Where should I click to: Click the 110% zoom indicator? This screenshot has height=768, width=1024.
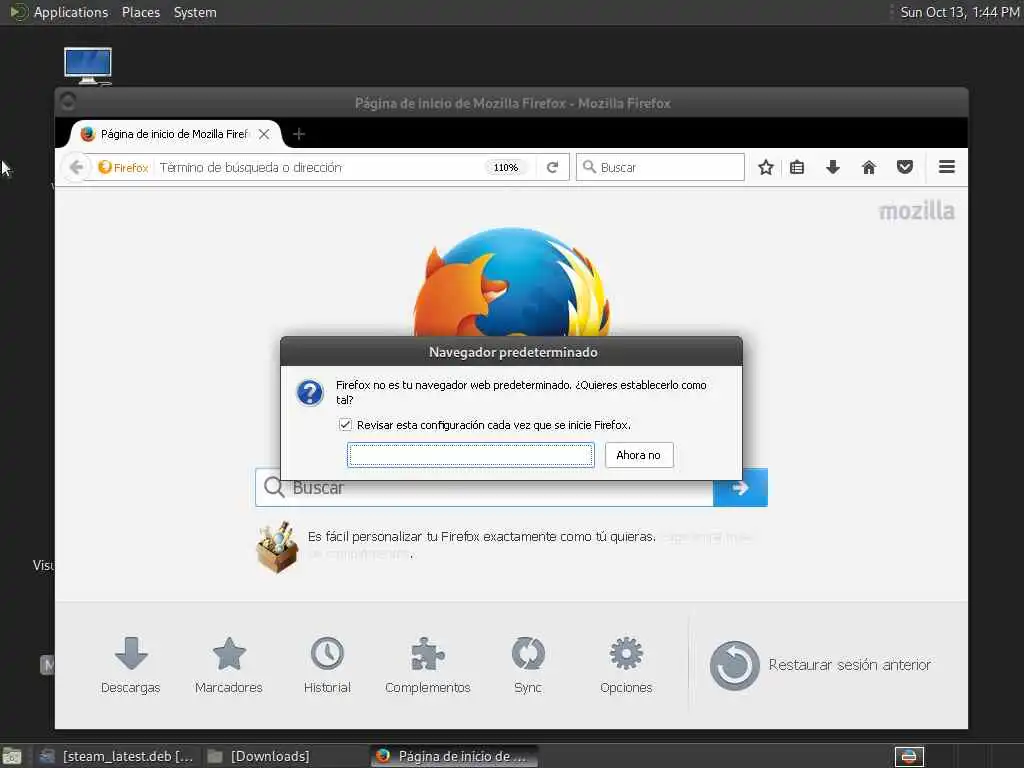[x=505, y=168]
